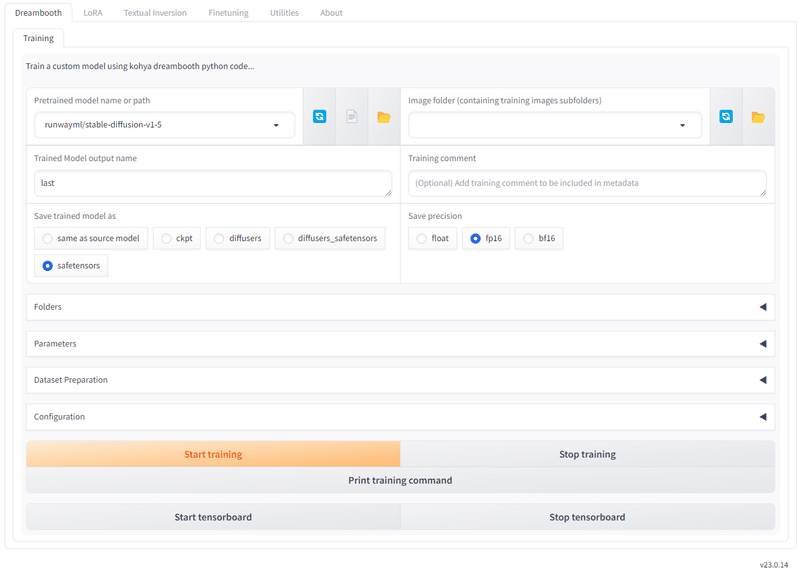Open the pretrained model name dropdown
The image size is (800, 573).
[164, 125]
